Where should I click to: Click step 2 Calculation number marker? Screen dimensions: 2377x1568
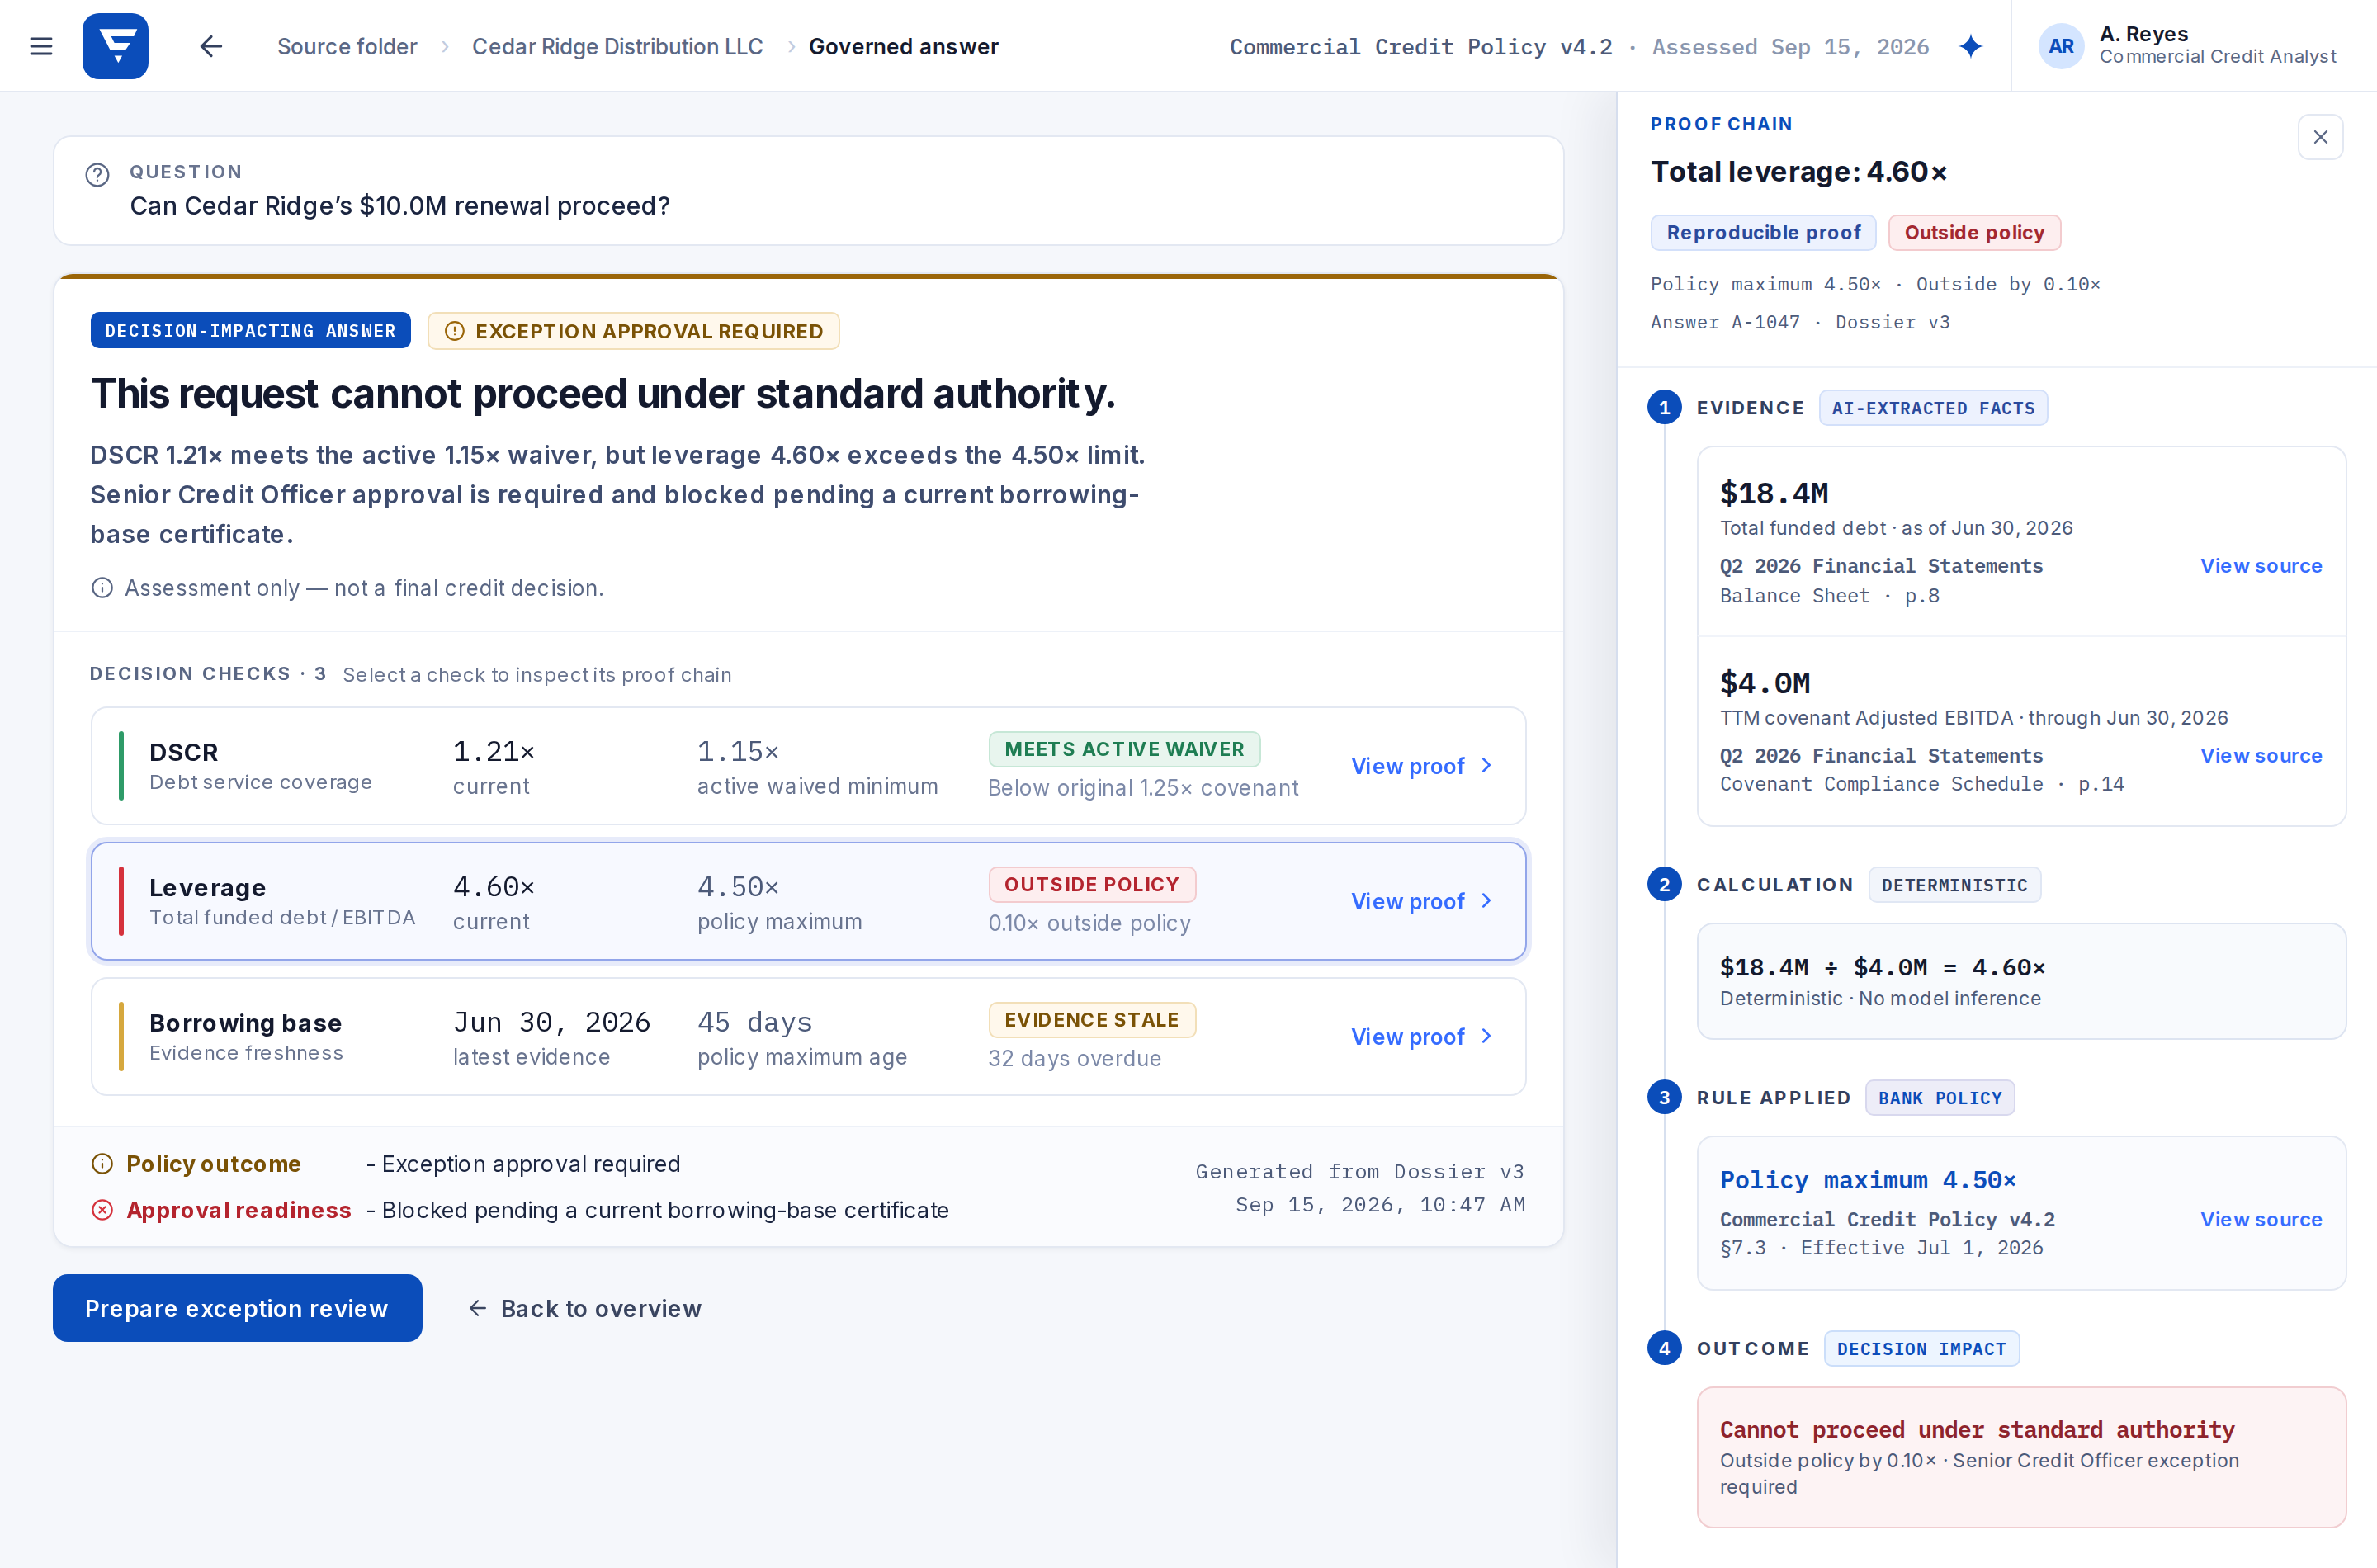(x=1664, y=884)
